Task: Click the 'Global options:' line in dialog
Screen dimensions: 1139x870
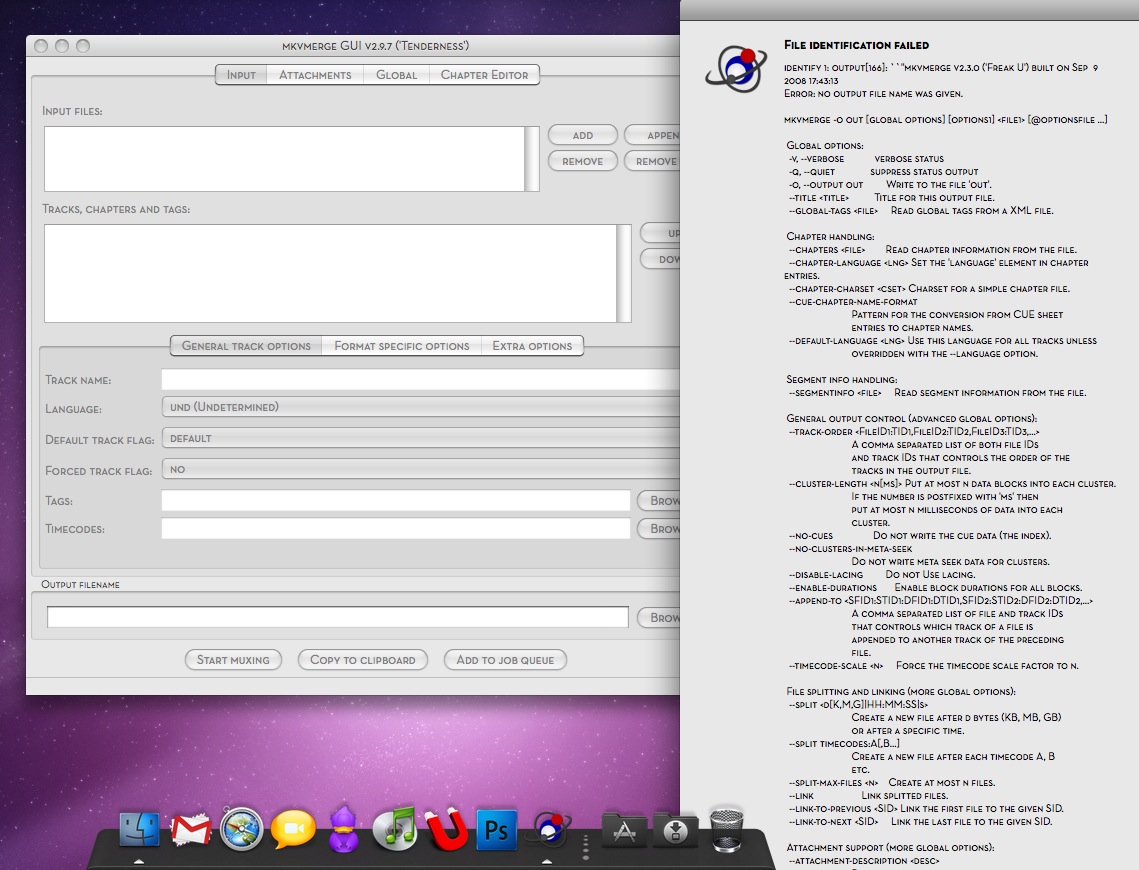Action: 824,145
